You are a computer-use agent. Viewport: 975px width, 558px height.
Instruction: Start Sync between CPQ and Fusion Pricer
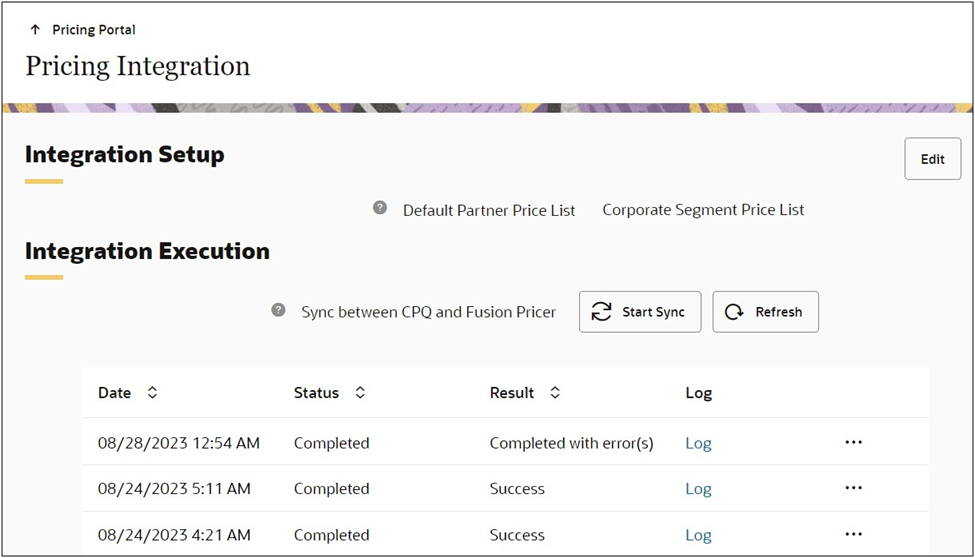point(640,312)
